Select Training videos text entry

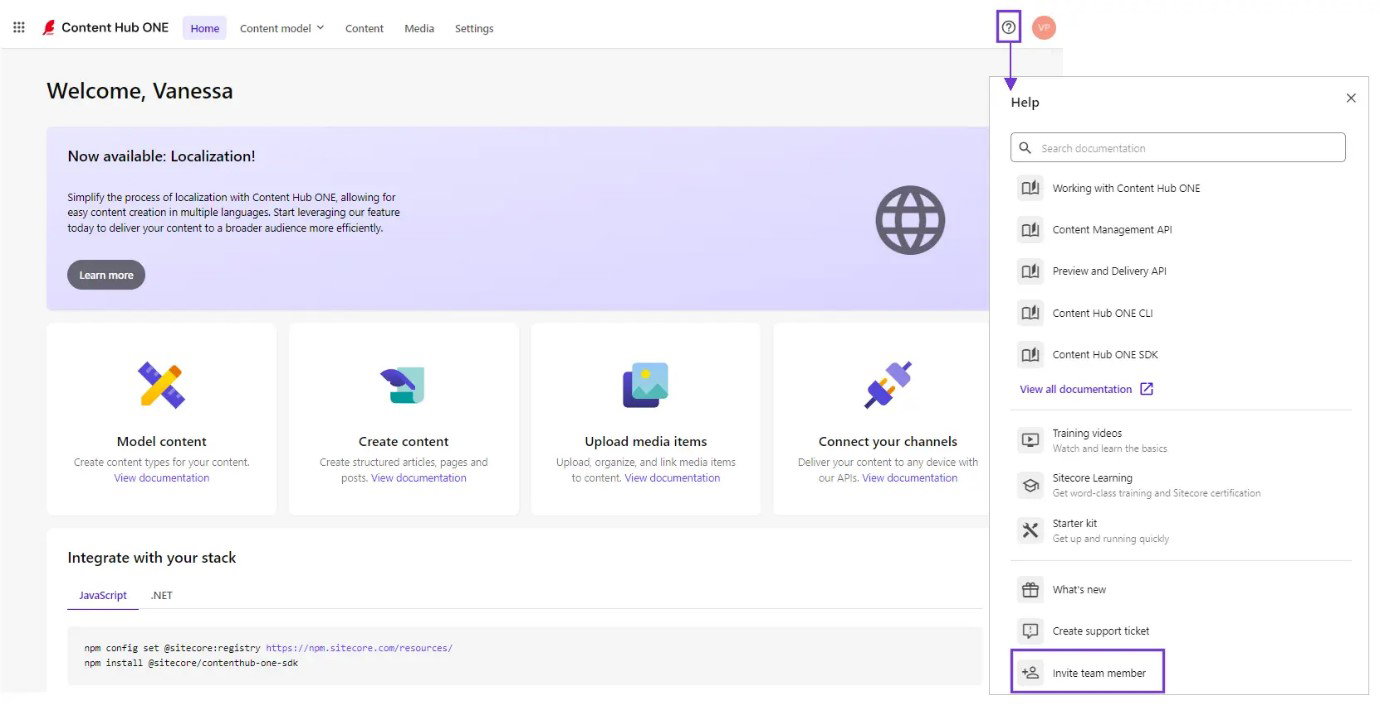point(1087,433)
